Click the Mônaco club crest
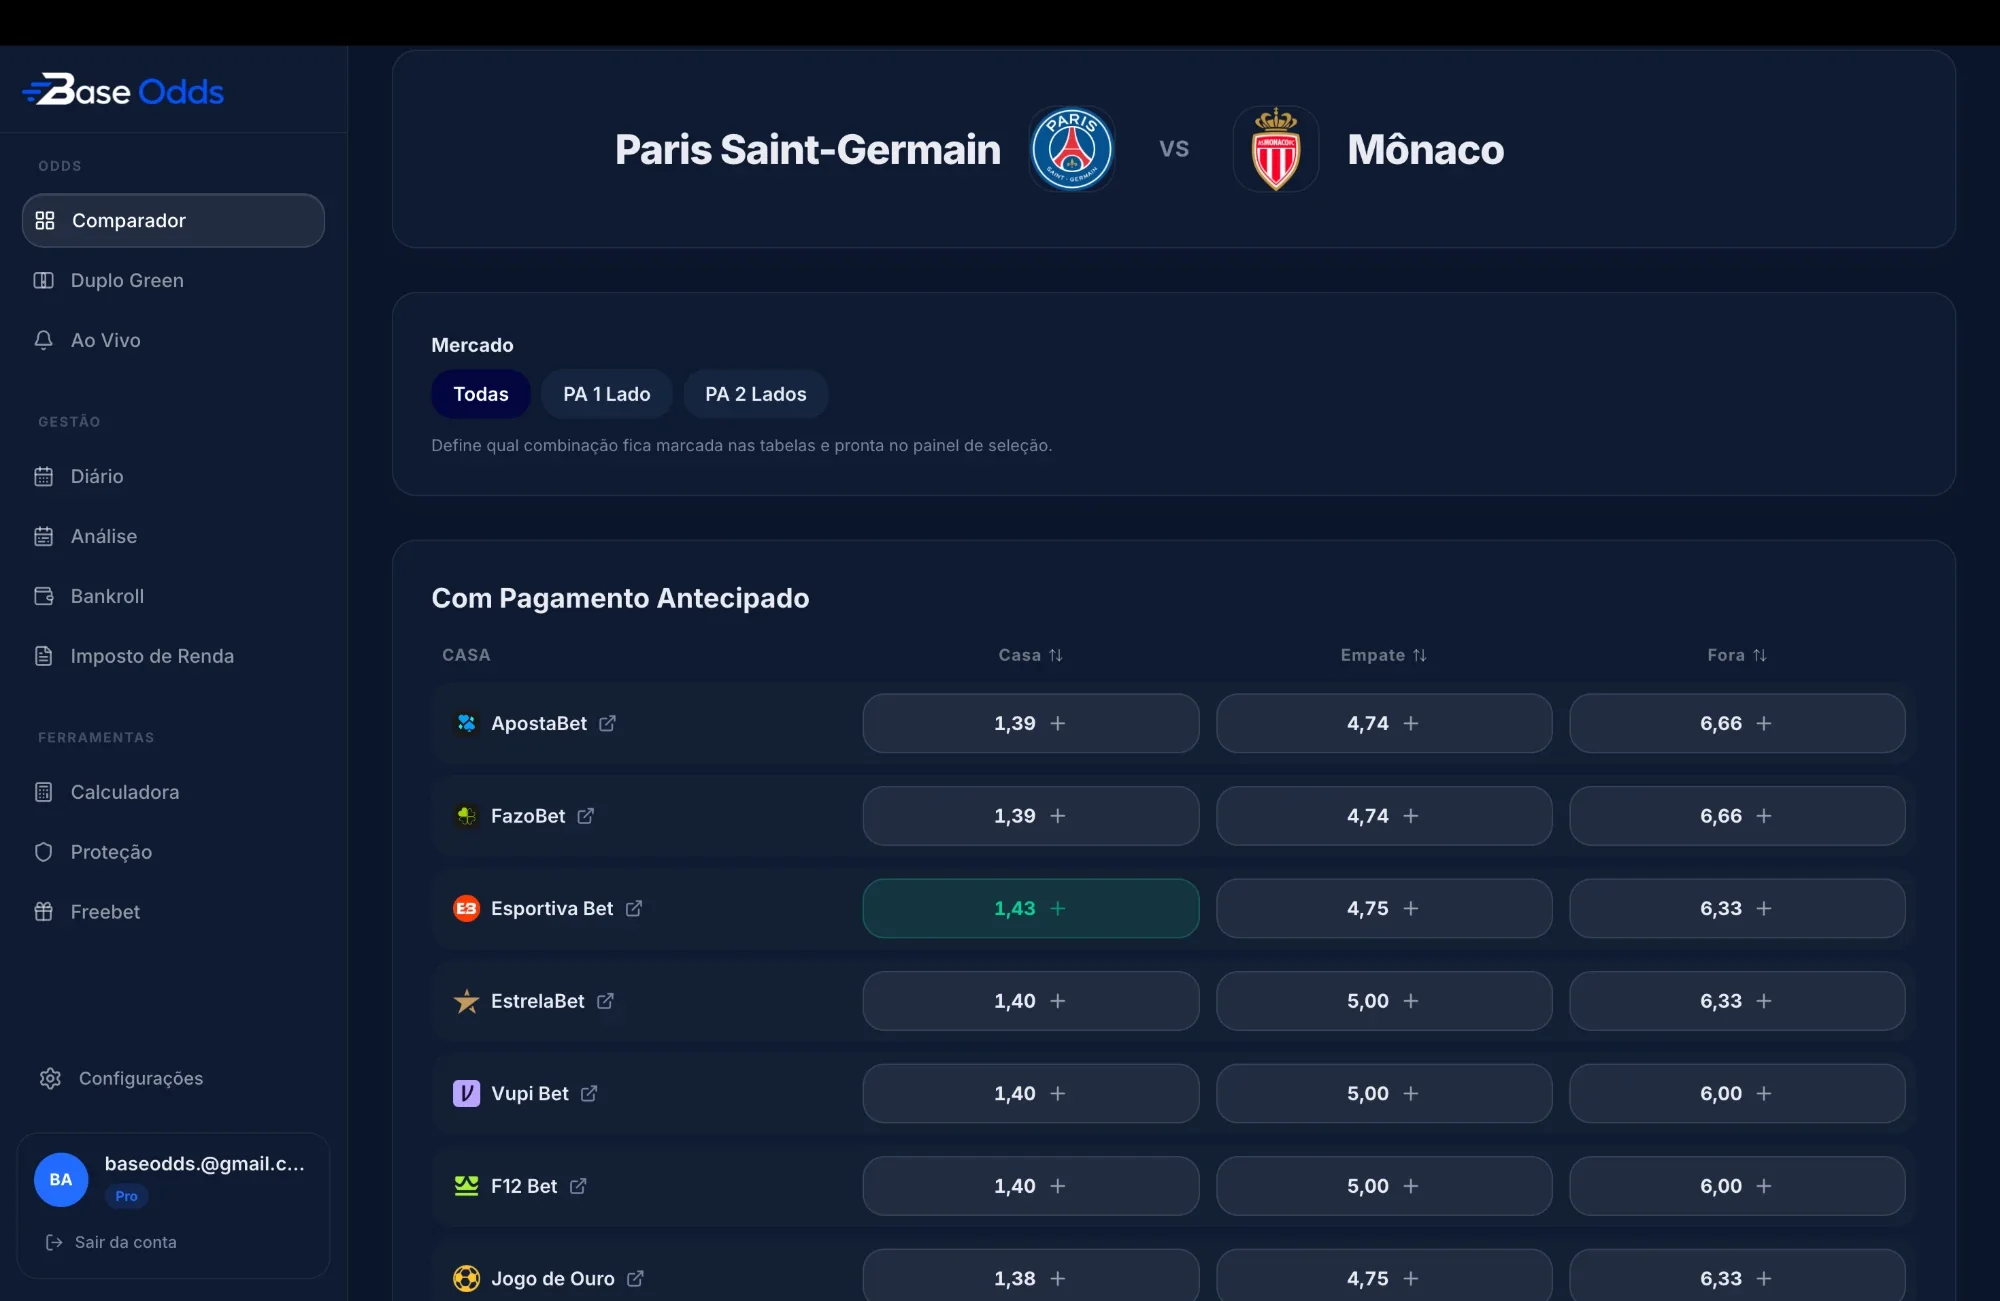 (x=1276, y=149)
